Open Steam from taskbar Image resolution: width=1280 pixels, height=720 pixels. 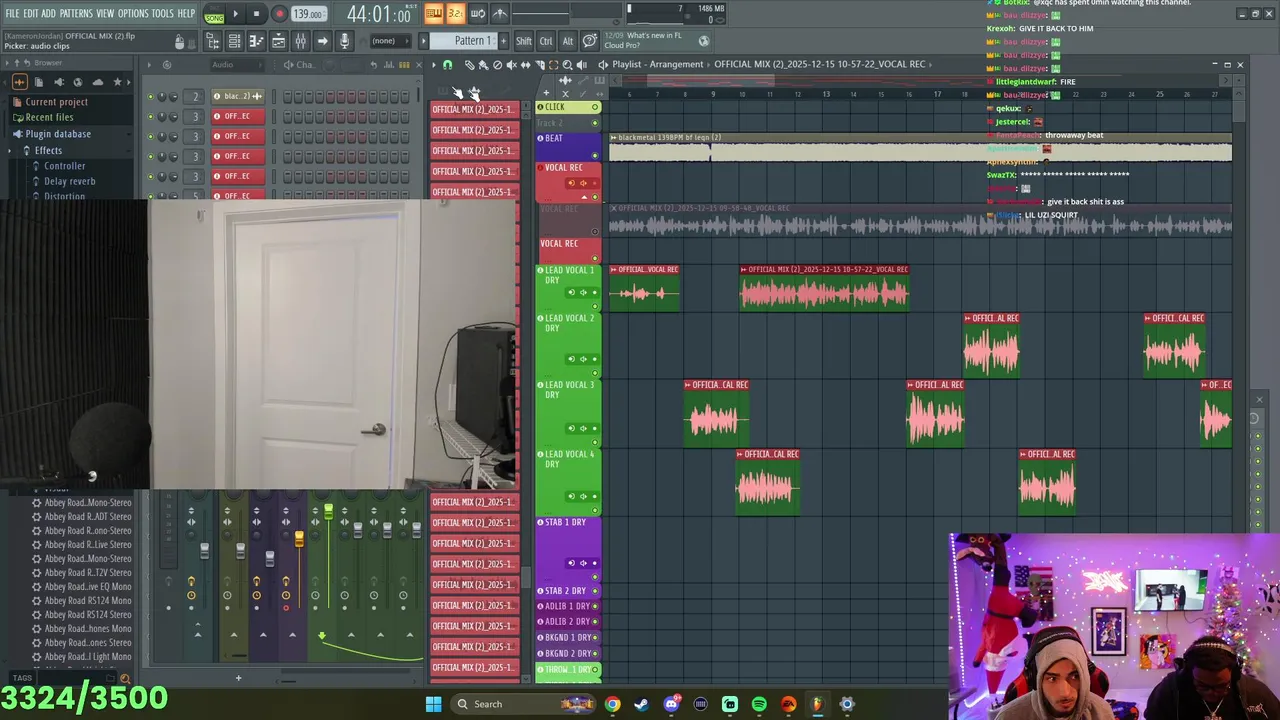641,704
